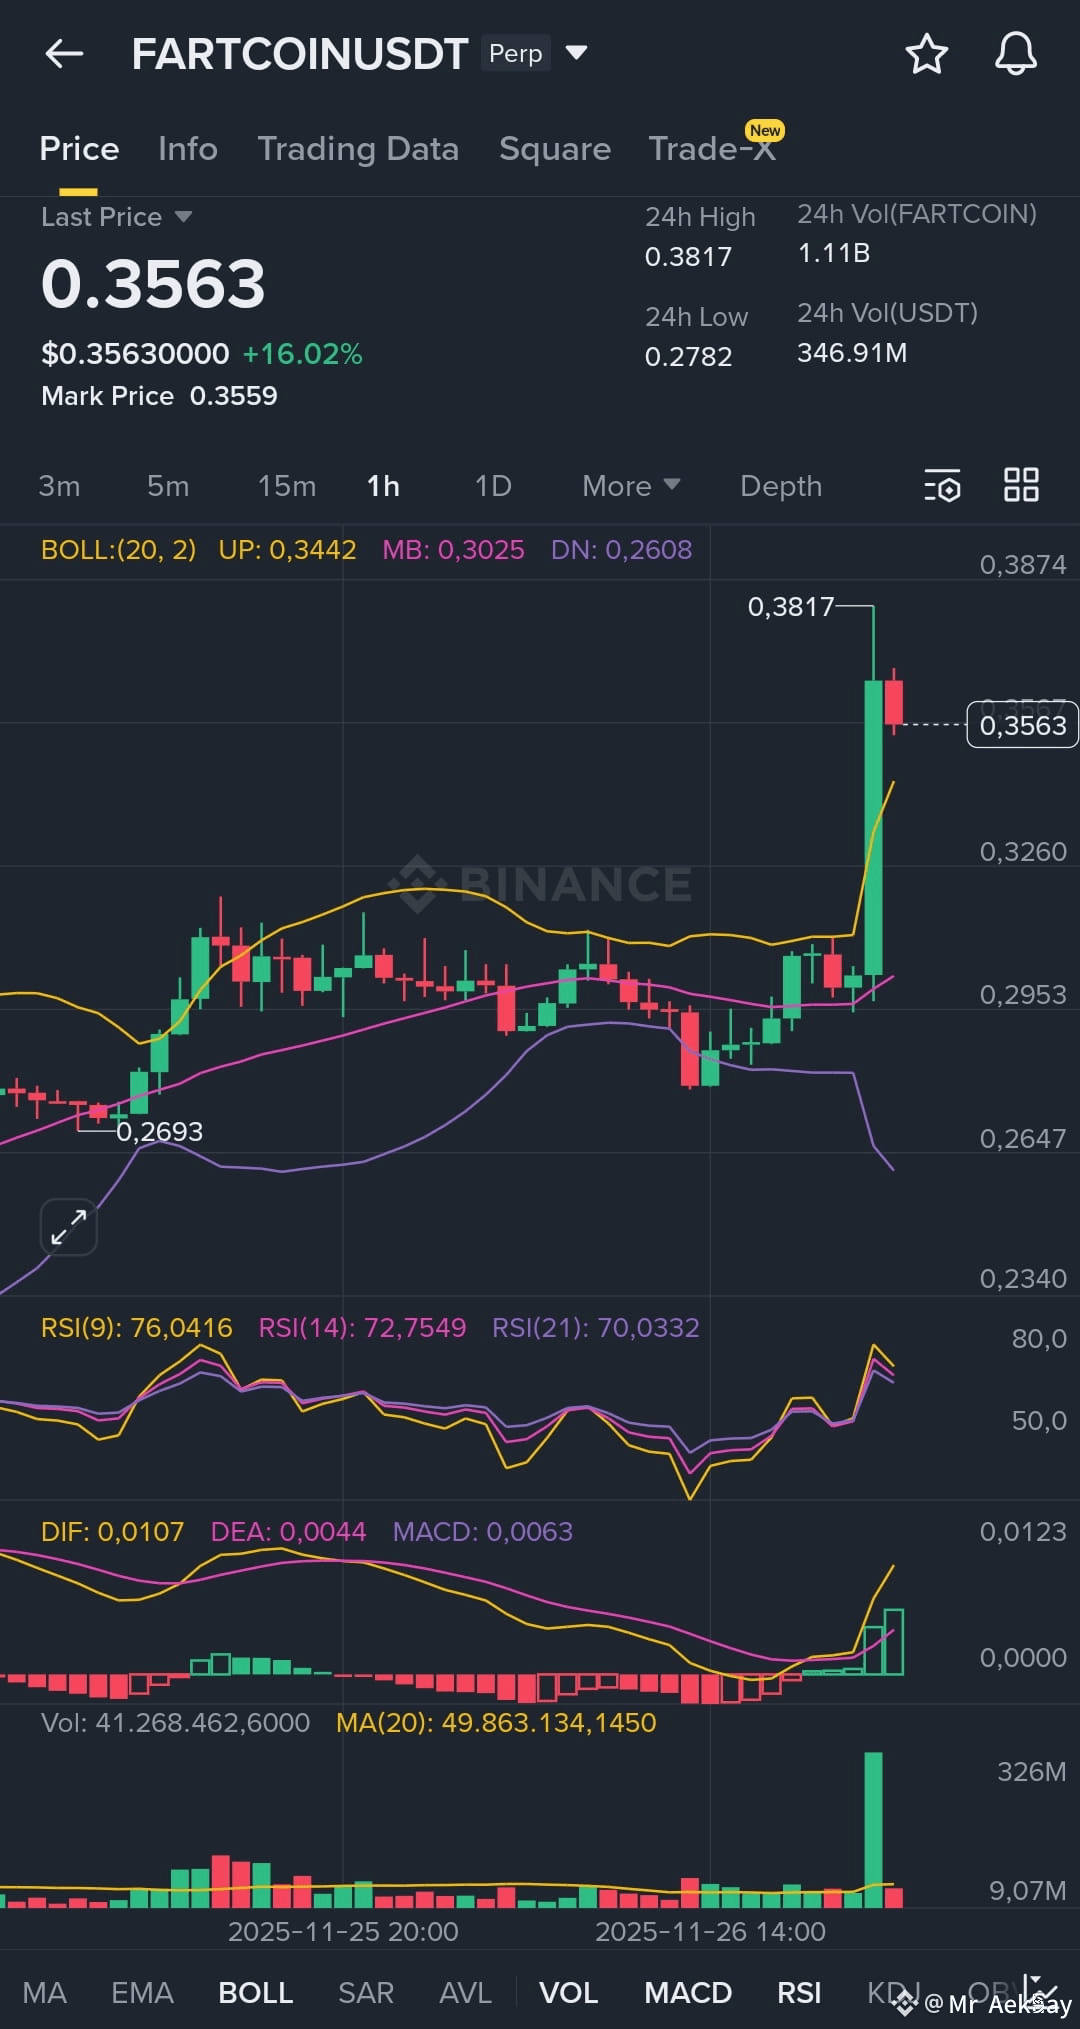Image resolution: width=1080 pixels, height=2029 pixels.
Task: Click the MACD: 0,0063 value
Action: click(483, 1532)
